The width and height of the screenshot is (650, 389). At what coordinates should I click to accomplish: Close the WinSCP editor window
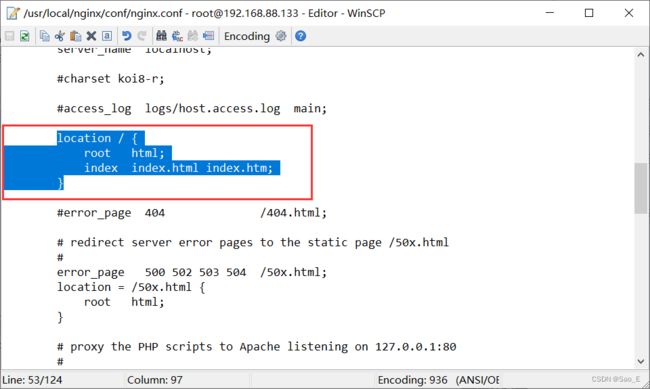(x=629, y=13)
